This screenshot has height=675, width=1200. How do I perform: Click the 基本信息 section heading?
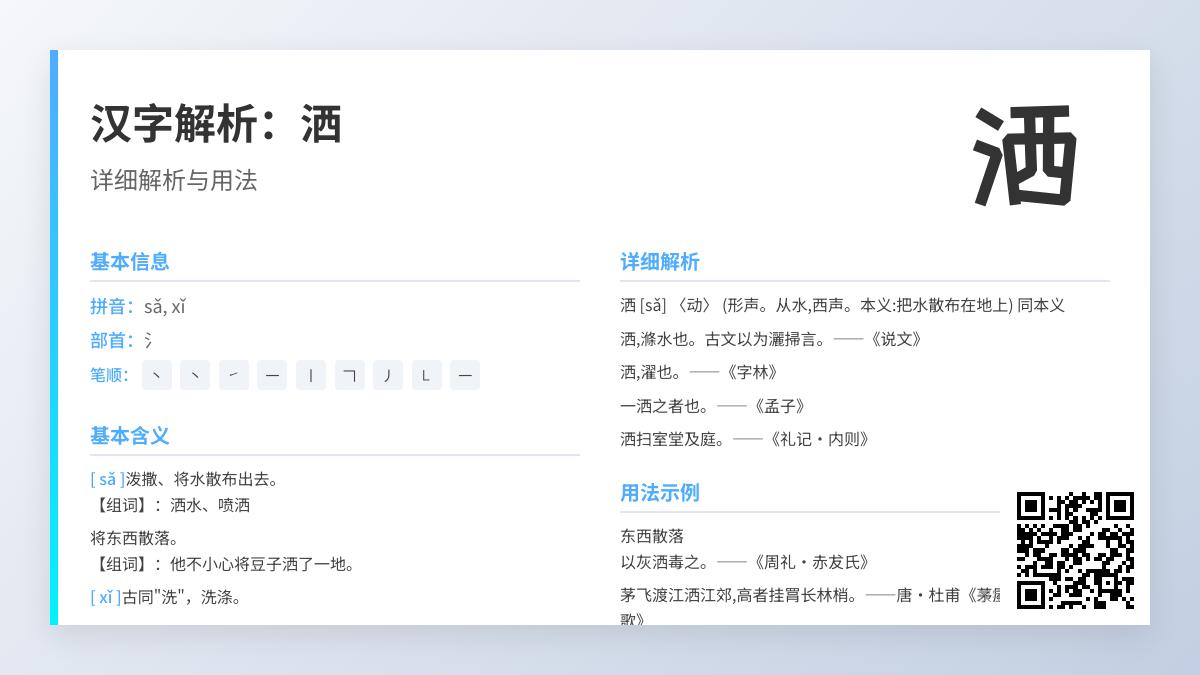(130, 262)
